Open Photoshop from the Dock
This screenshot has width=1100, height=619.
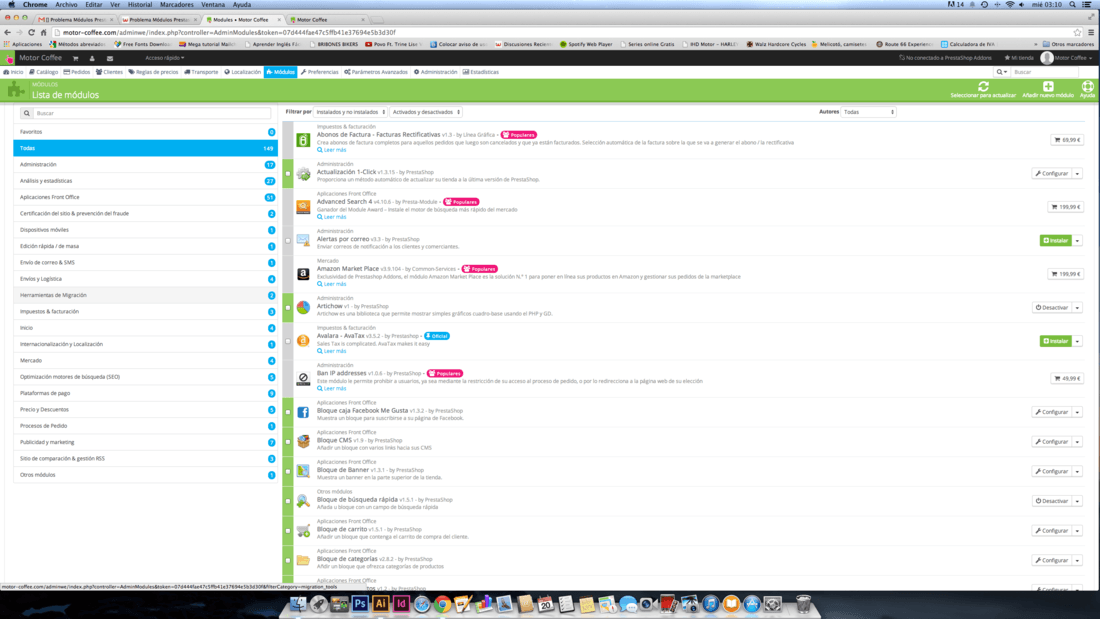pyautogui.click(x=360, y=604)
